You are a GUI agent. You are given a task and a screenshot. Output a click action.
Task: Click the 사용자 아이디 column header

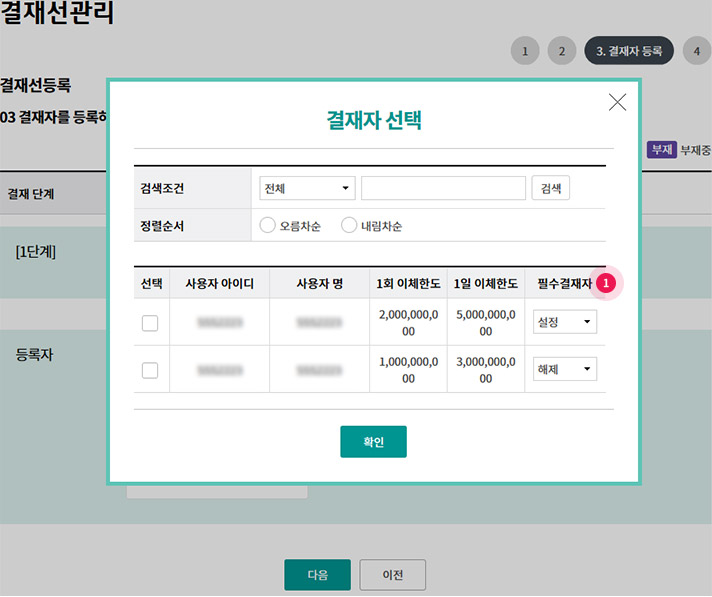click(219, 284)
